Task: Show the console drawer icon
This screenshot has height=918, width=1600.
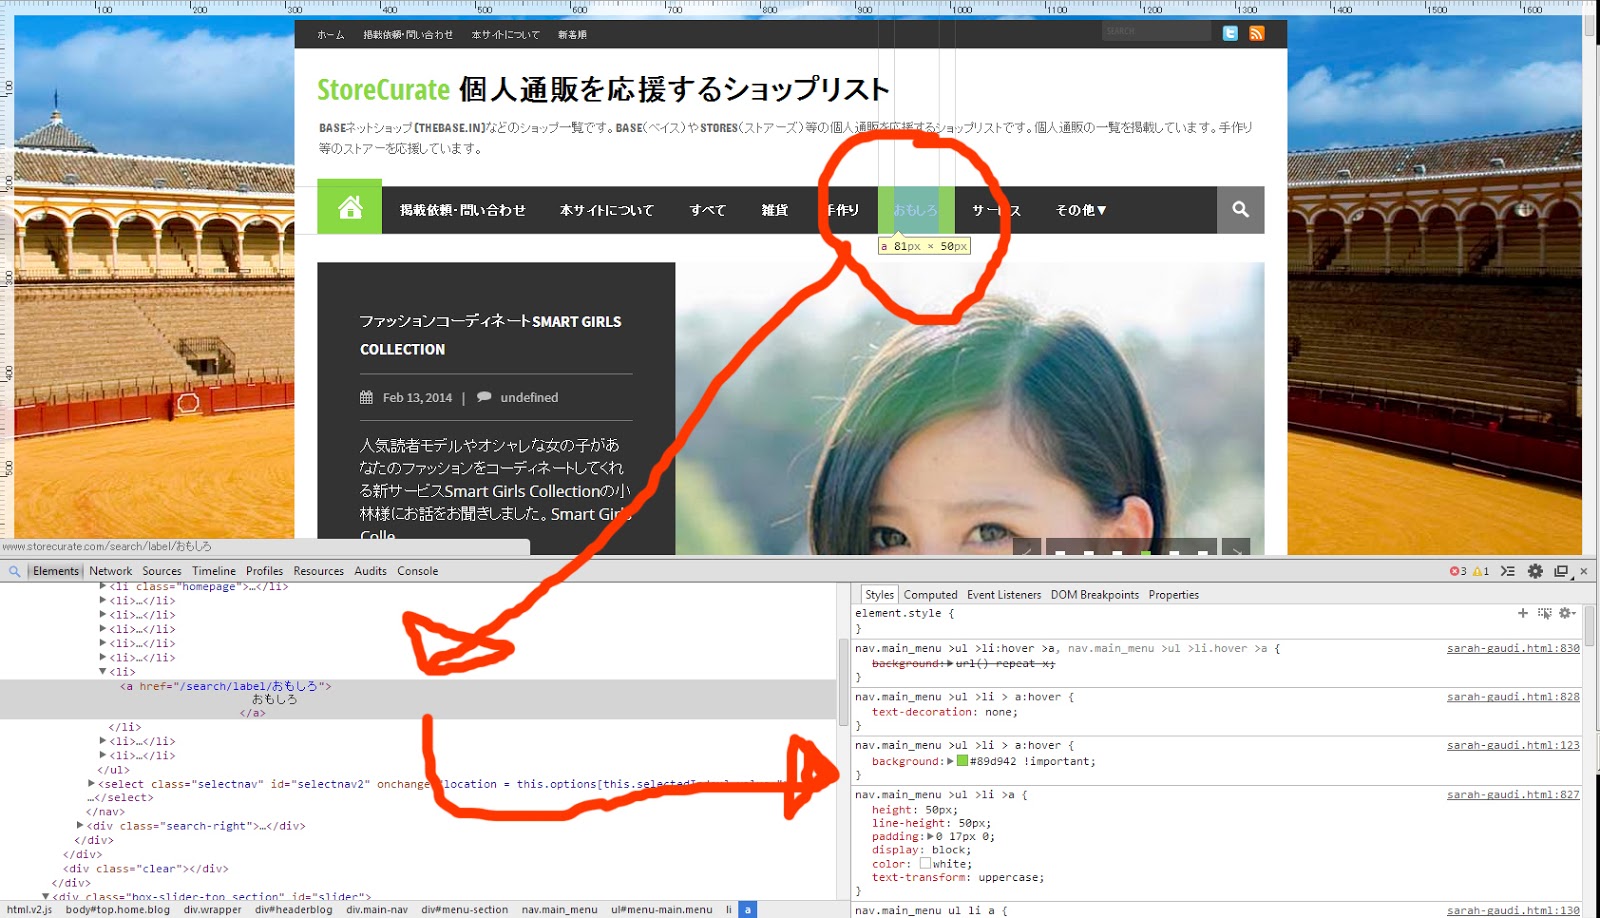Action: pos(1508,571)
